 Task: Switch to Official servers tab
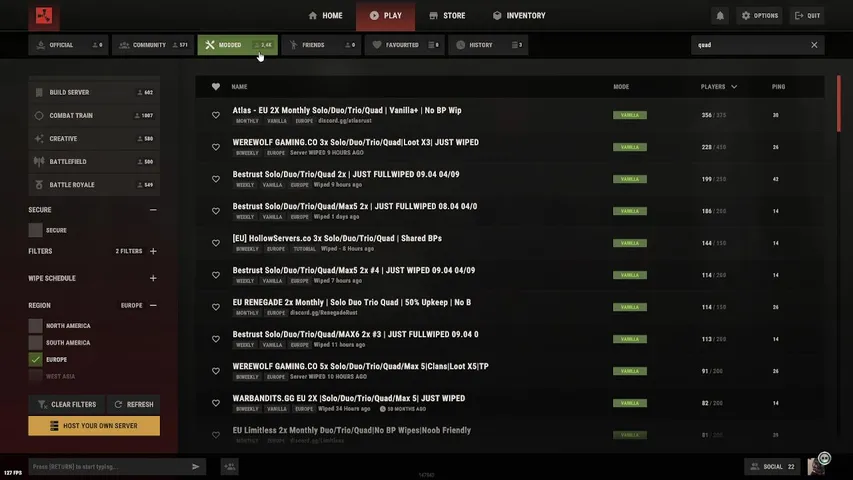click(68, 45)
